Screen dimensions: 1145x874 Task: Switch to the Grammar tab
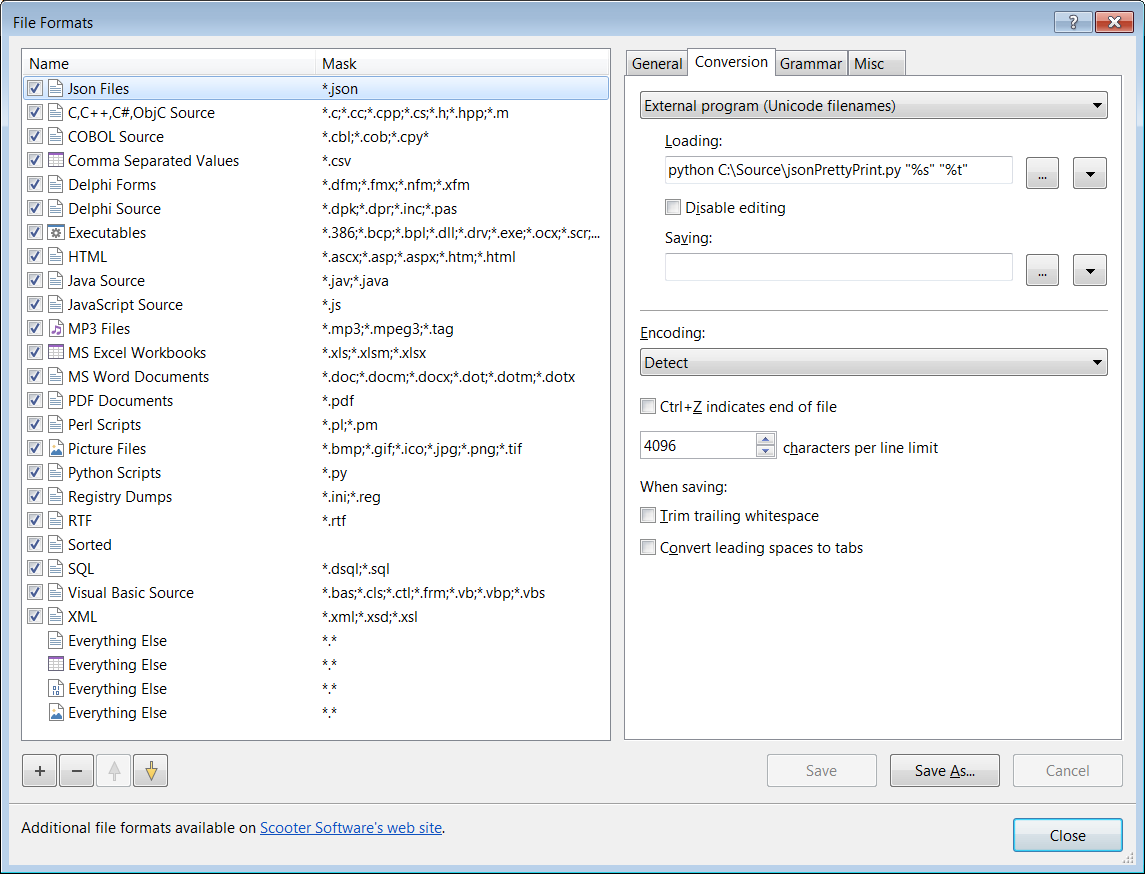click(811, 64)
